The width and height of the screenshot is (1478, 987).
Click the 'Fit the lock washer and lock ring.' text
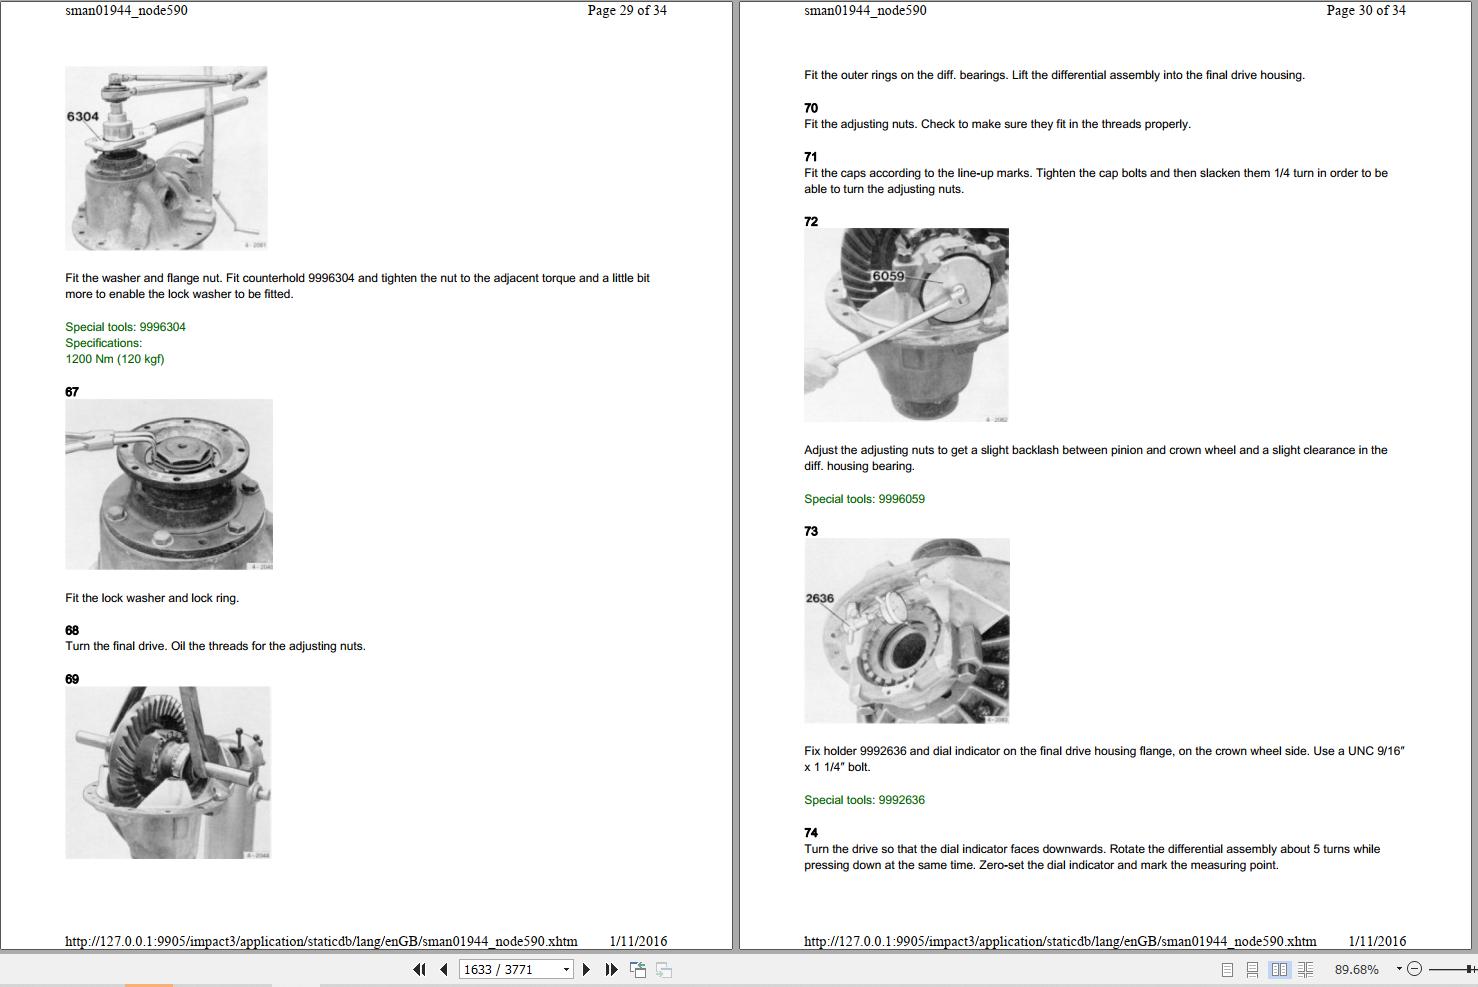tap(152, 598)
